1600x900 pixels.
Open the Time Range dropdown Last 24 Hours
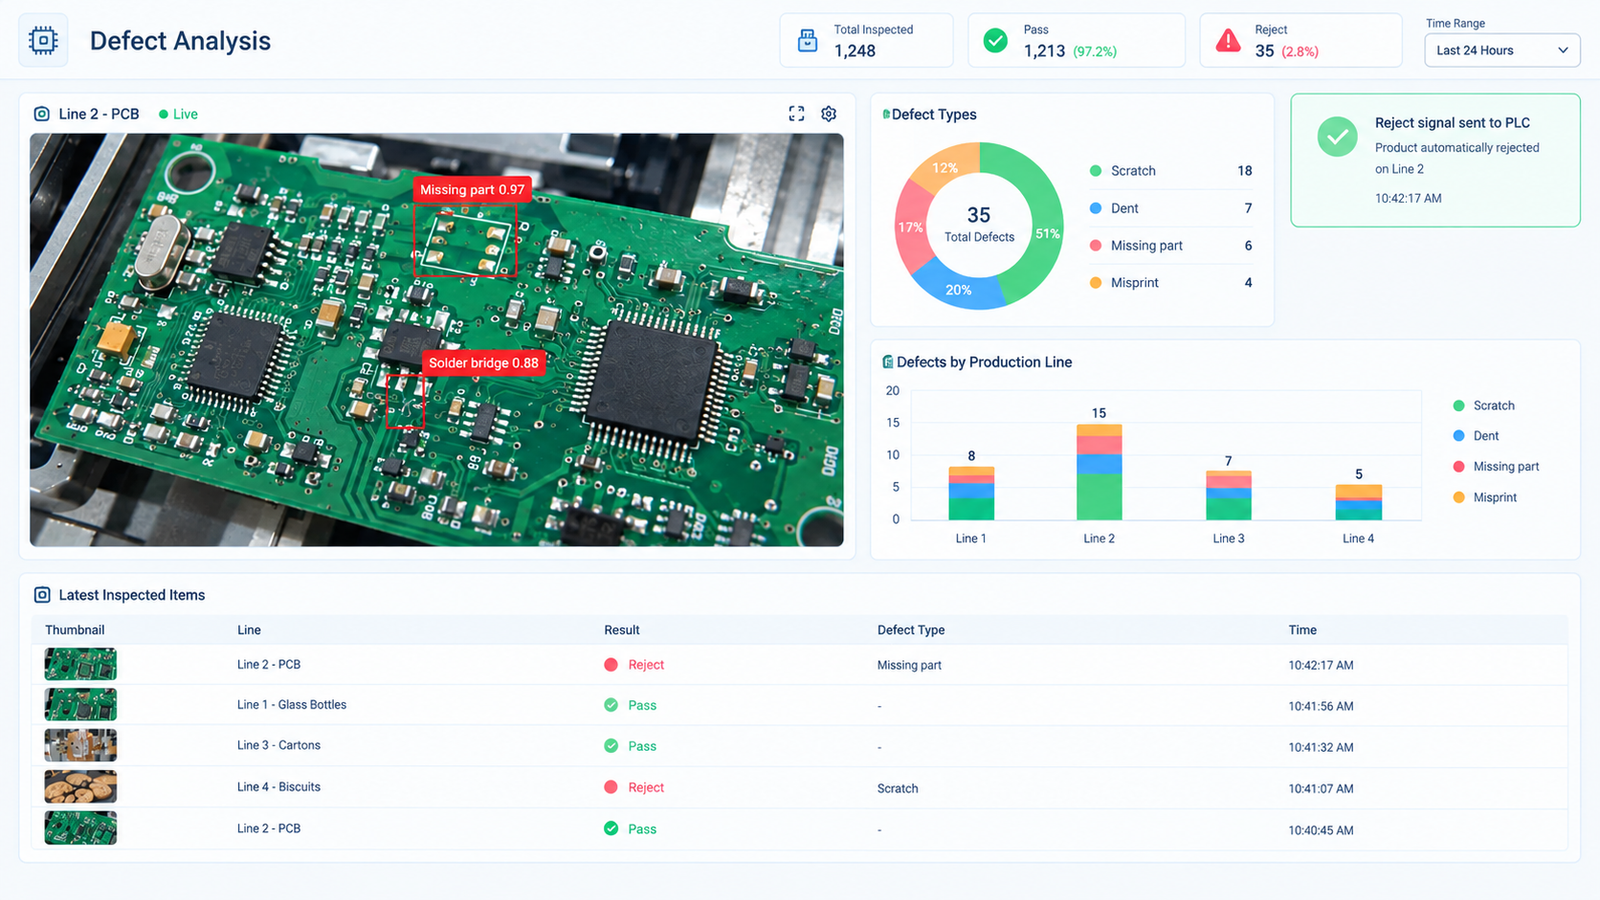pyautogui.click(x=1502, y=50)
